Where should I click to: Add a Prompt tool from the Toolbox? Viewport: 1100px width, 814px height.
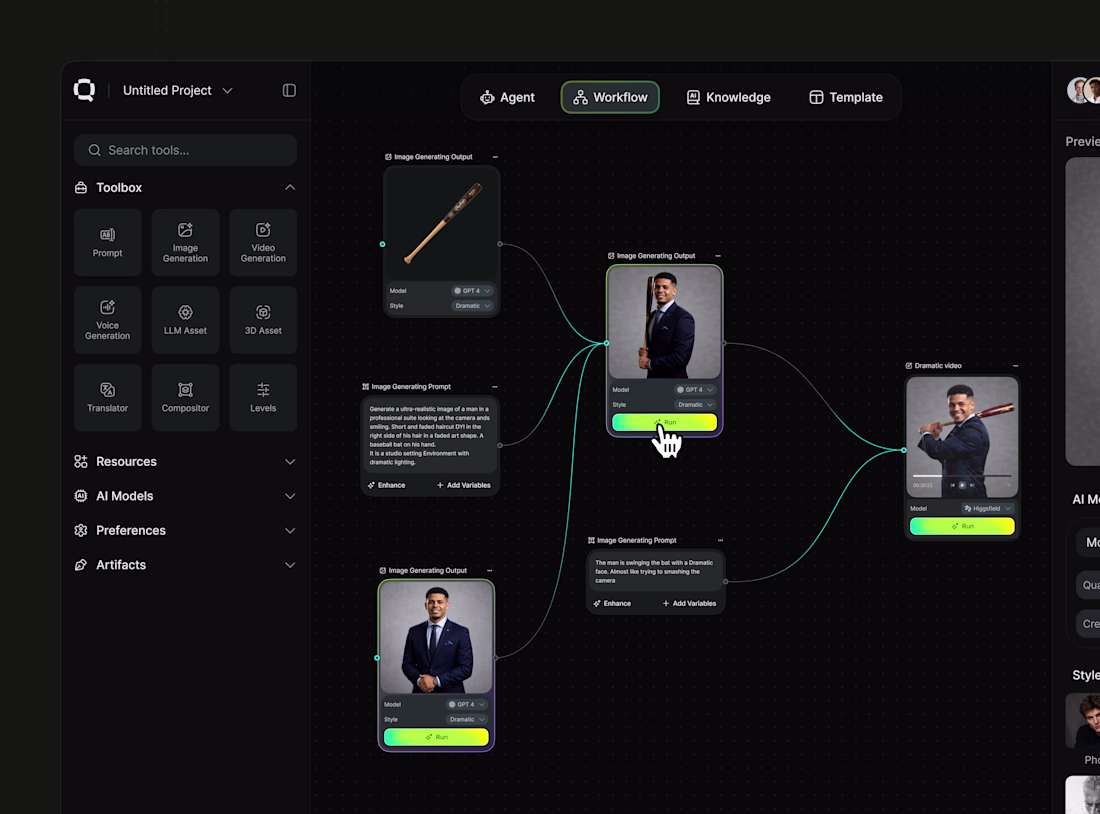tap(107, 242)
